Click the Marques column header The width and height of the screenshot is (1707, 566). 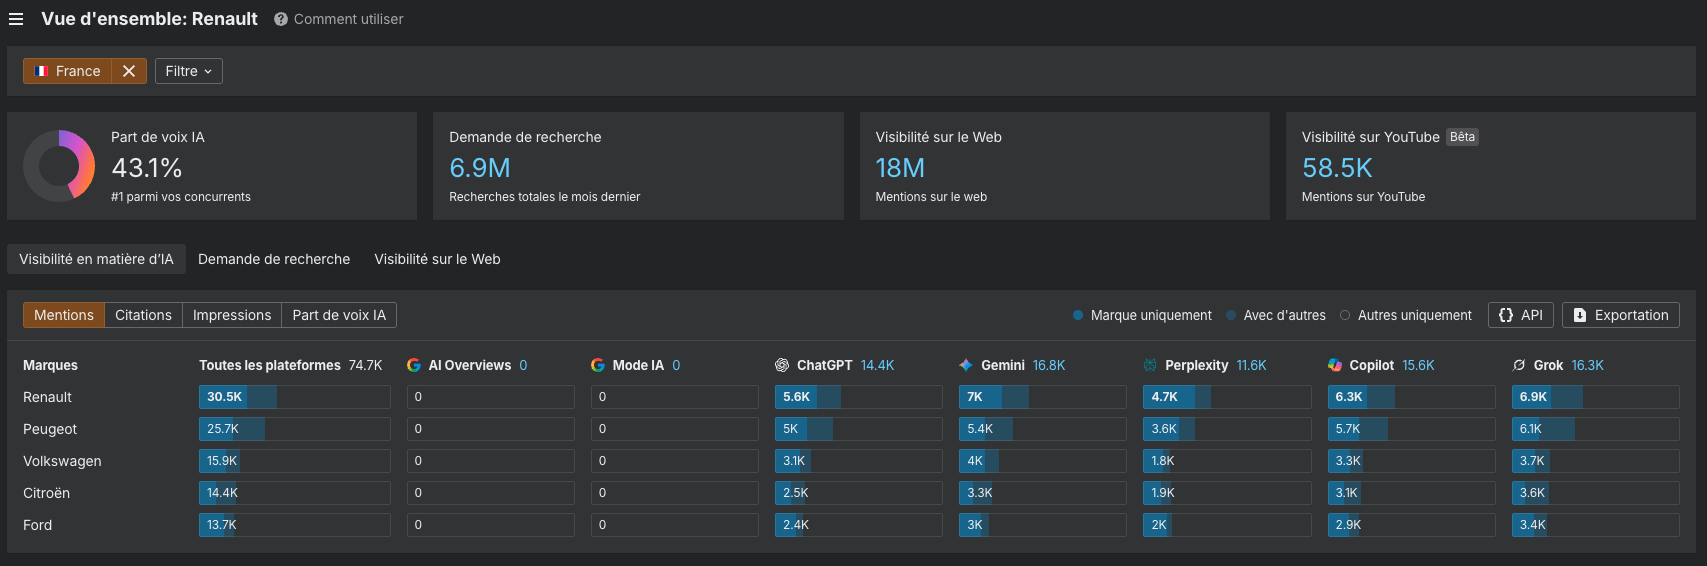pos(50,365)
